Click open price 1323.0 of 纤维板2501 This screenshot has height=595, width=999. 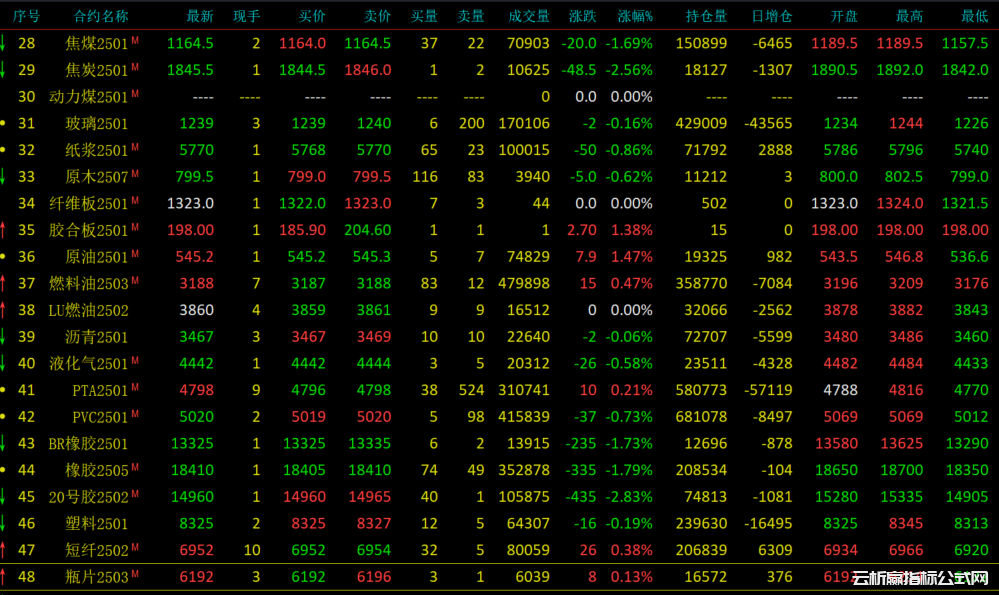(834, 204)
